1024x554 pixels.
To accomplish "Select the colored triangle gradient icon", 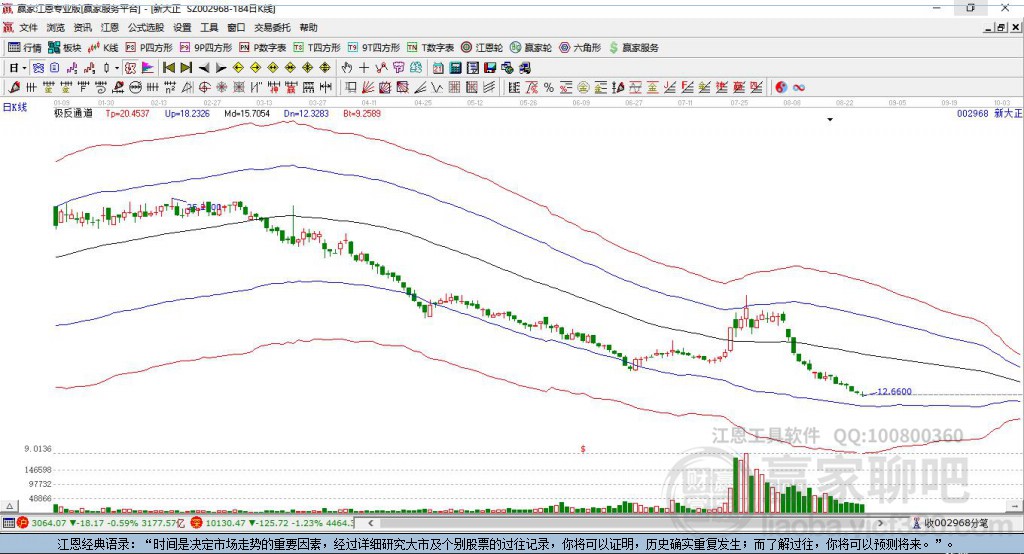I will coord(148,68).
